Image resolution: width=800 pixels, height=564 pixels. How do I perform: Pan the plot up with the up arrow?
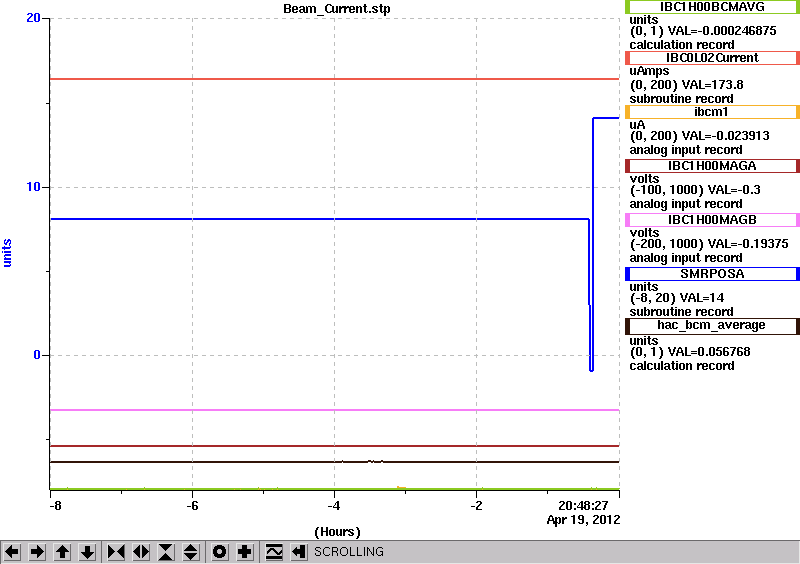62,552
